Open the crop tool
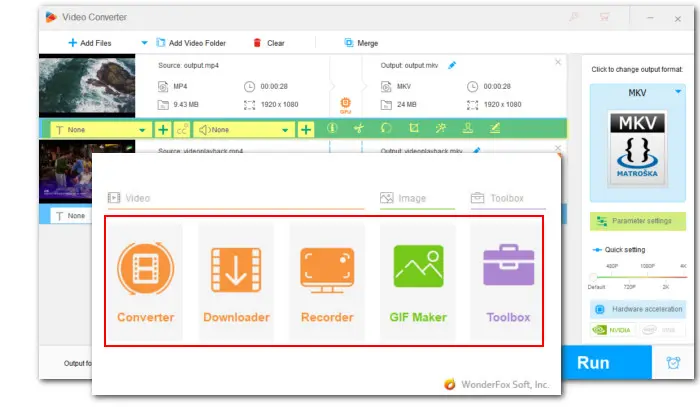700x407 pixels. (x=414, y=129)
